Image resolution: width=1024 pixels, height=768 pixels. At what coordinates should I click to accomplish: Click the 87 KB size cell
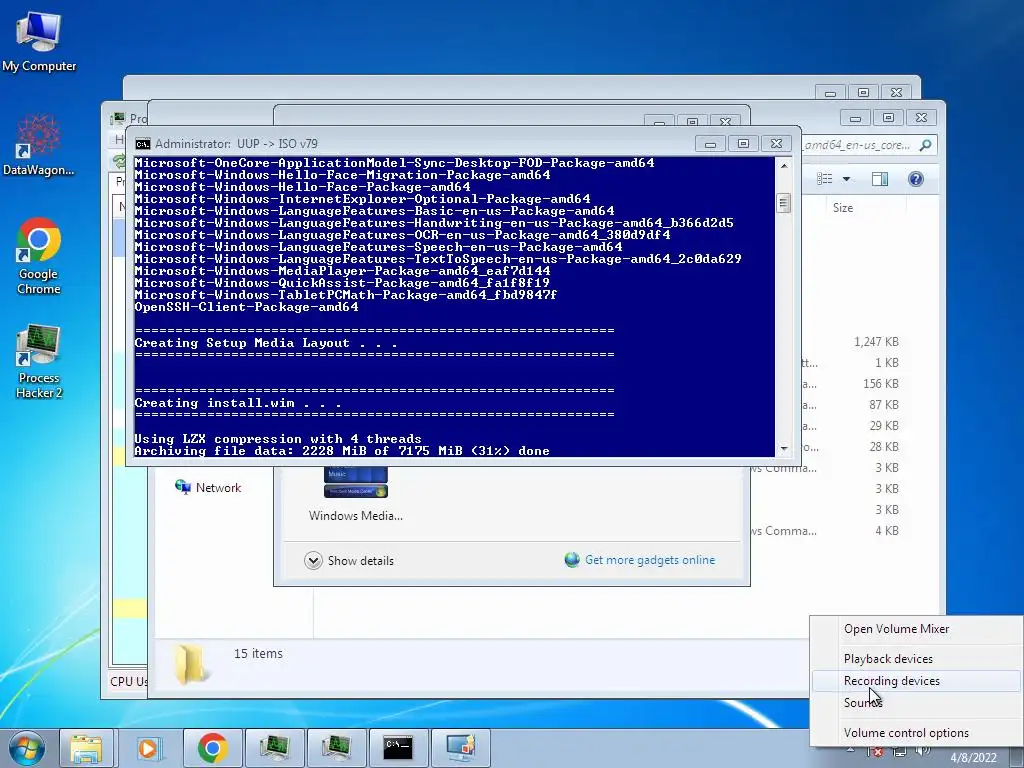click(x=884, y=404)
